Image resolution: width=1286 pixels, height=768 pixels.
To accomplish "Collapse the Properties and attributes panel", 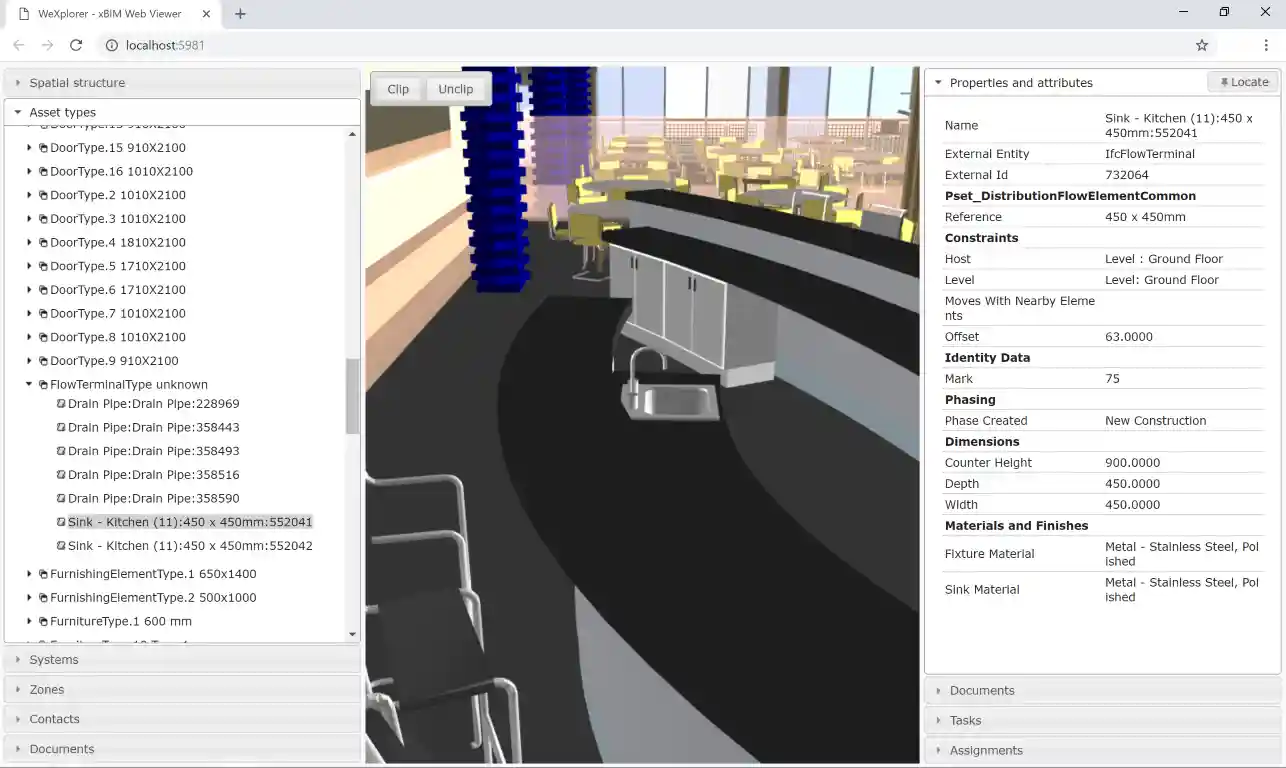I will [938, 81].
